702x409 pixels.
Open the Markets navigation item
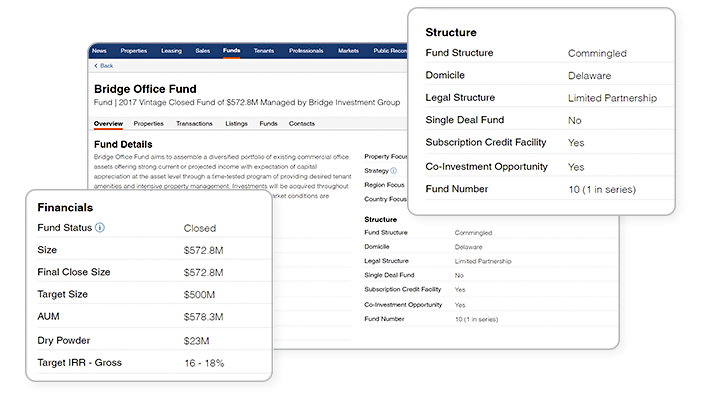[x=348, y=50]
